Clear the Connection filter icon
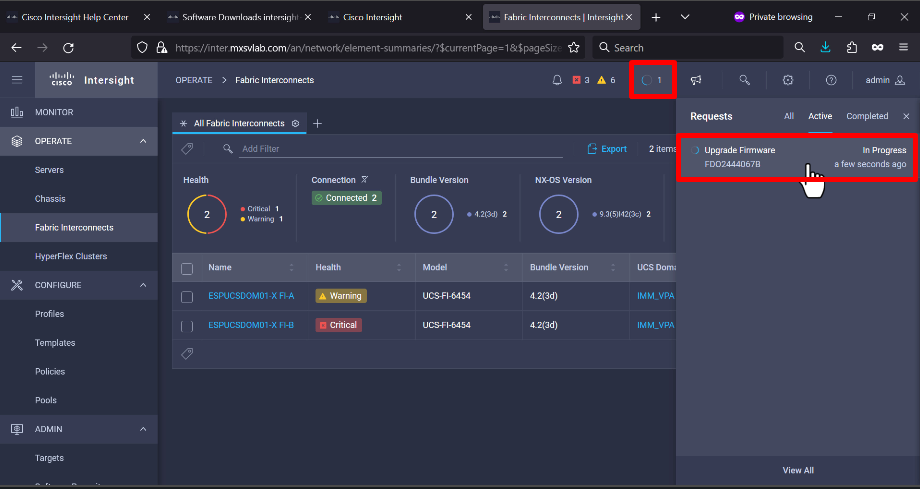920x489 pixels. point(364,180)
